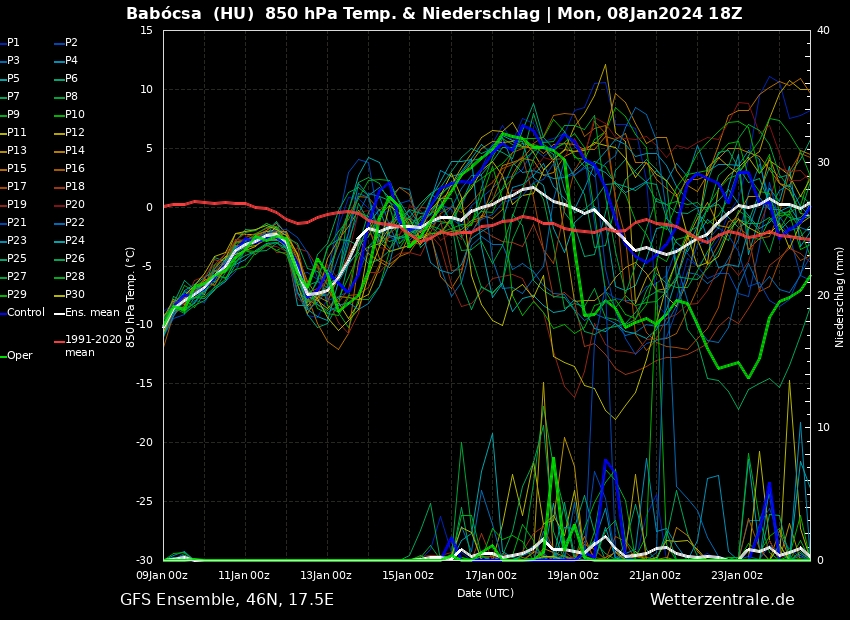Click the P1 legend entry
The width and height of the screenshot is (850, 620).
tap(13, 43)
